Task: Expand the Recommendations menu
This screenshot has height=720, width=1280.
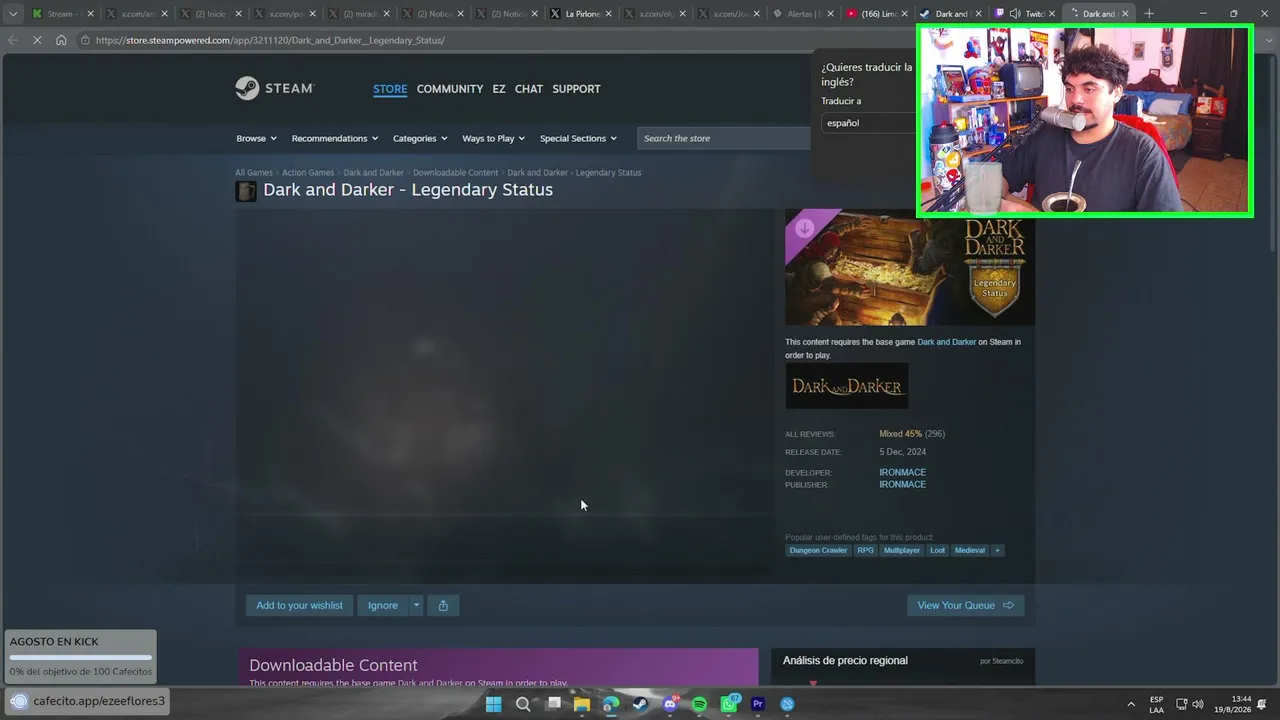Action: click(335, 138)
